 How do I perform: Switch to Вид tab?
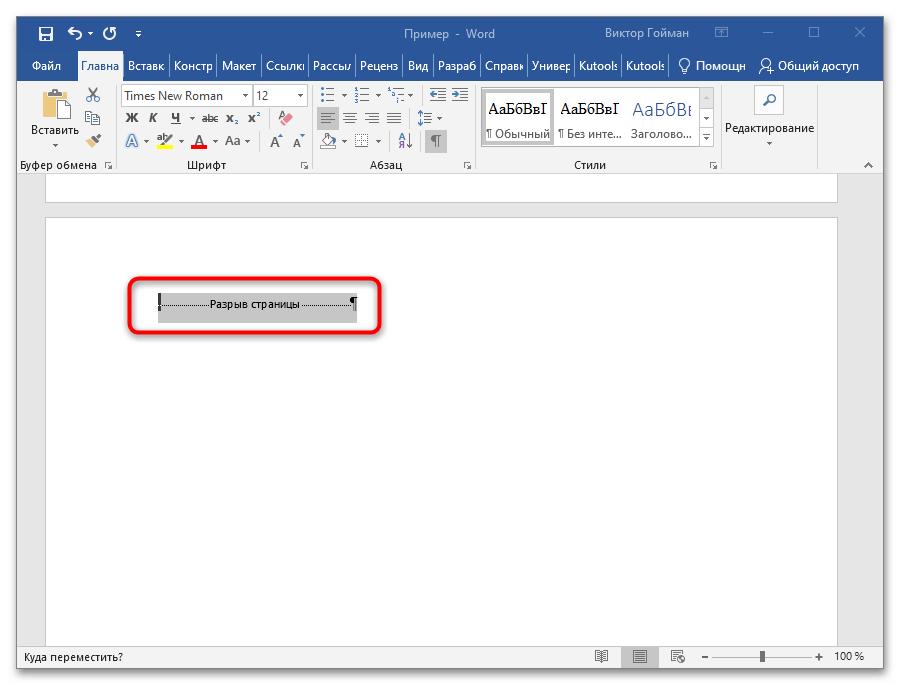[418, 66]
